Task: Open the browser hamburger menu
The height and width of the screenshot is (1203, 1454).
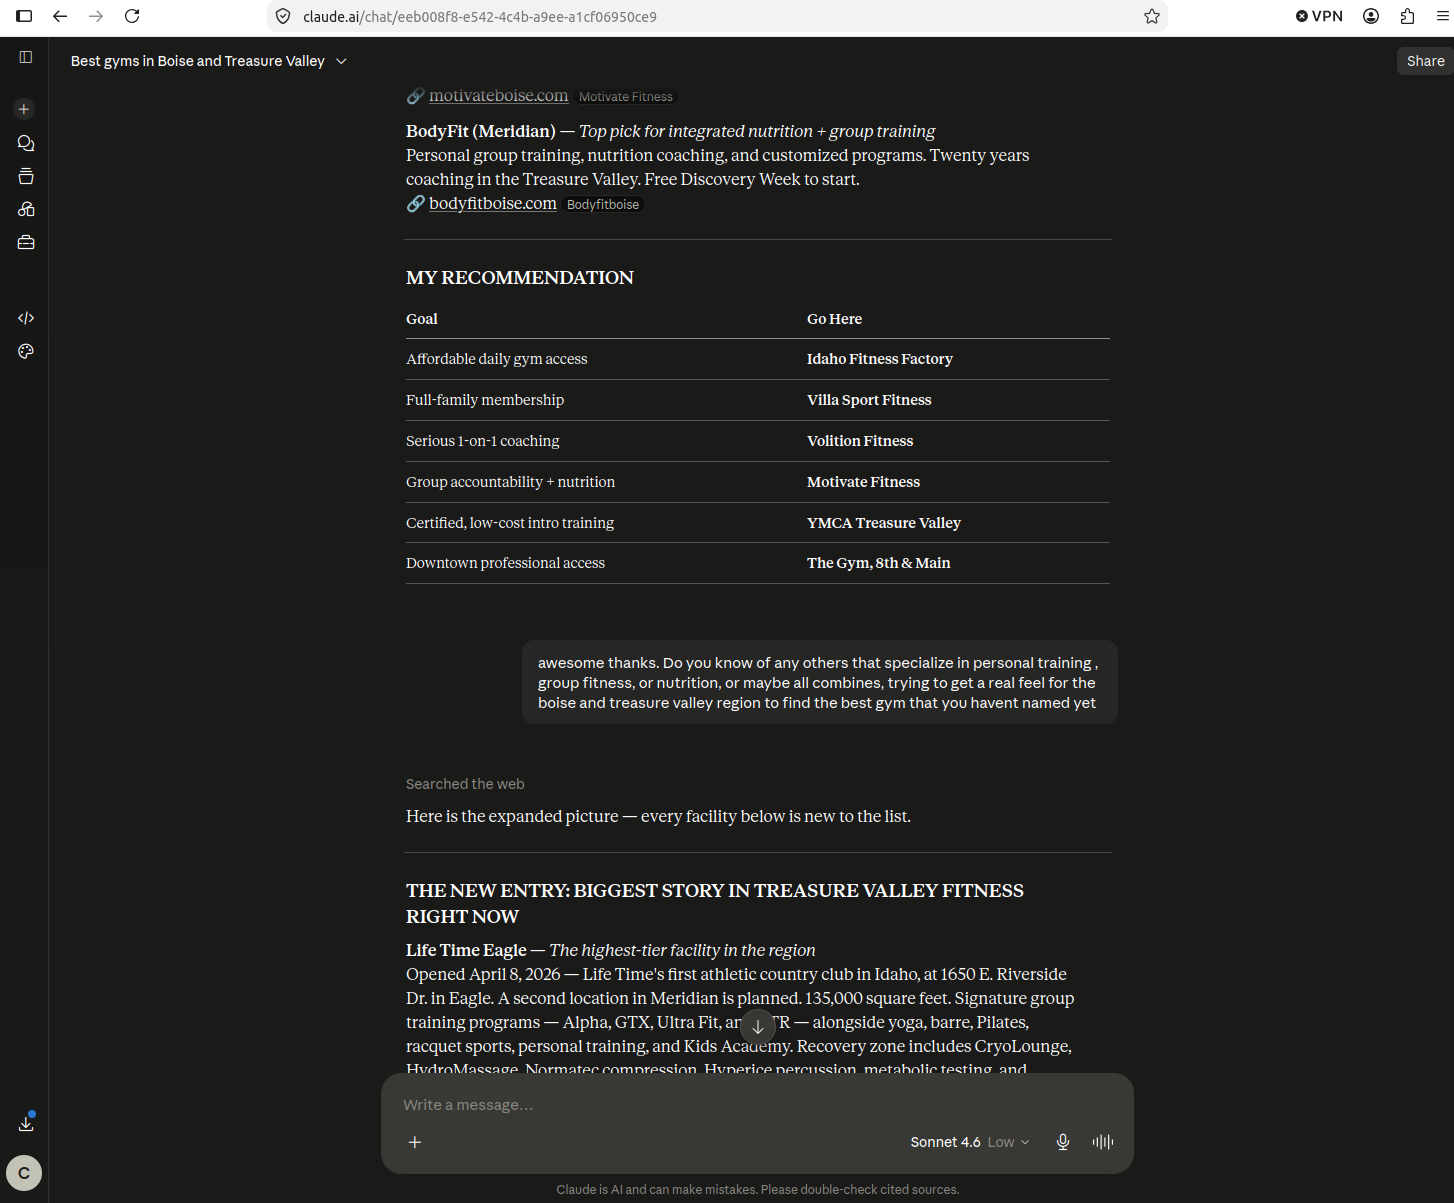Action: tap(1442, 16)
